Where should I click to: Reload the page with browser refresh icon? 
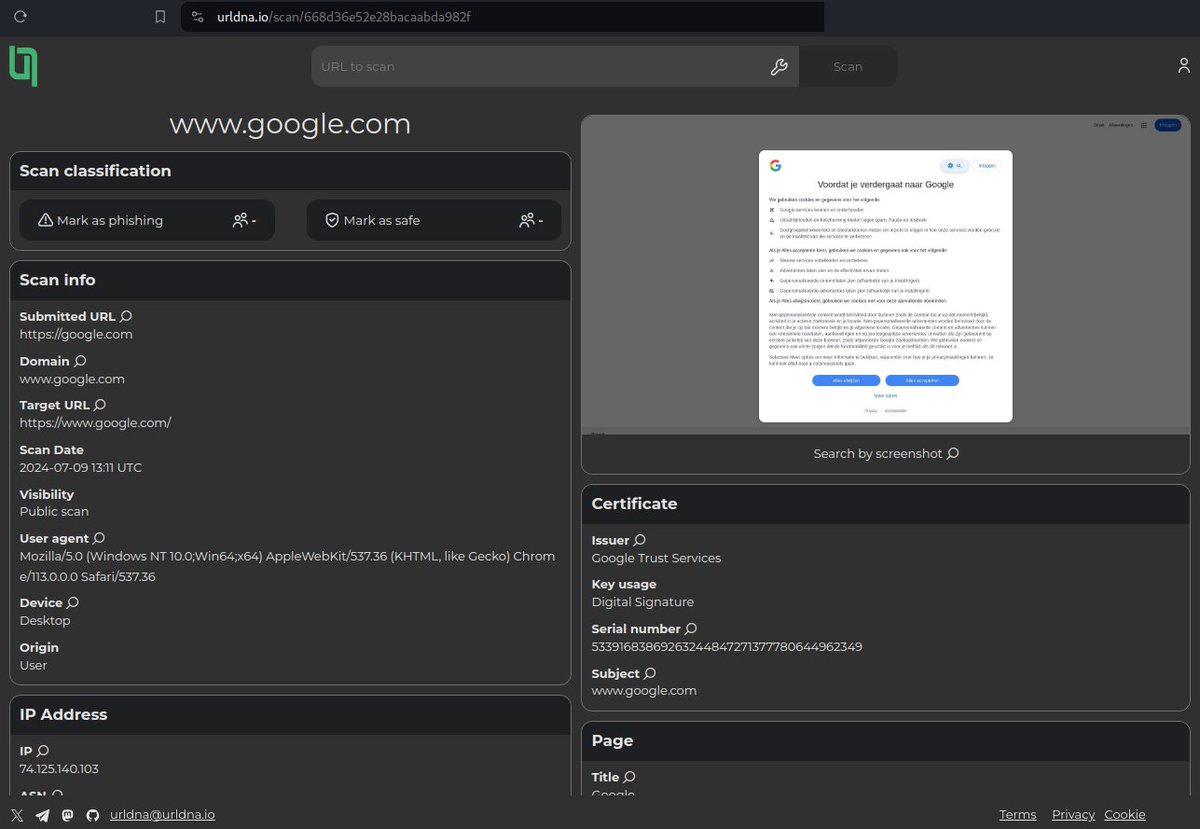[20, 16]
